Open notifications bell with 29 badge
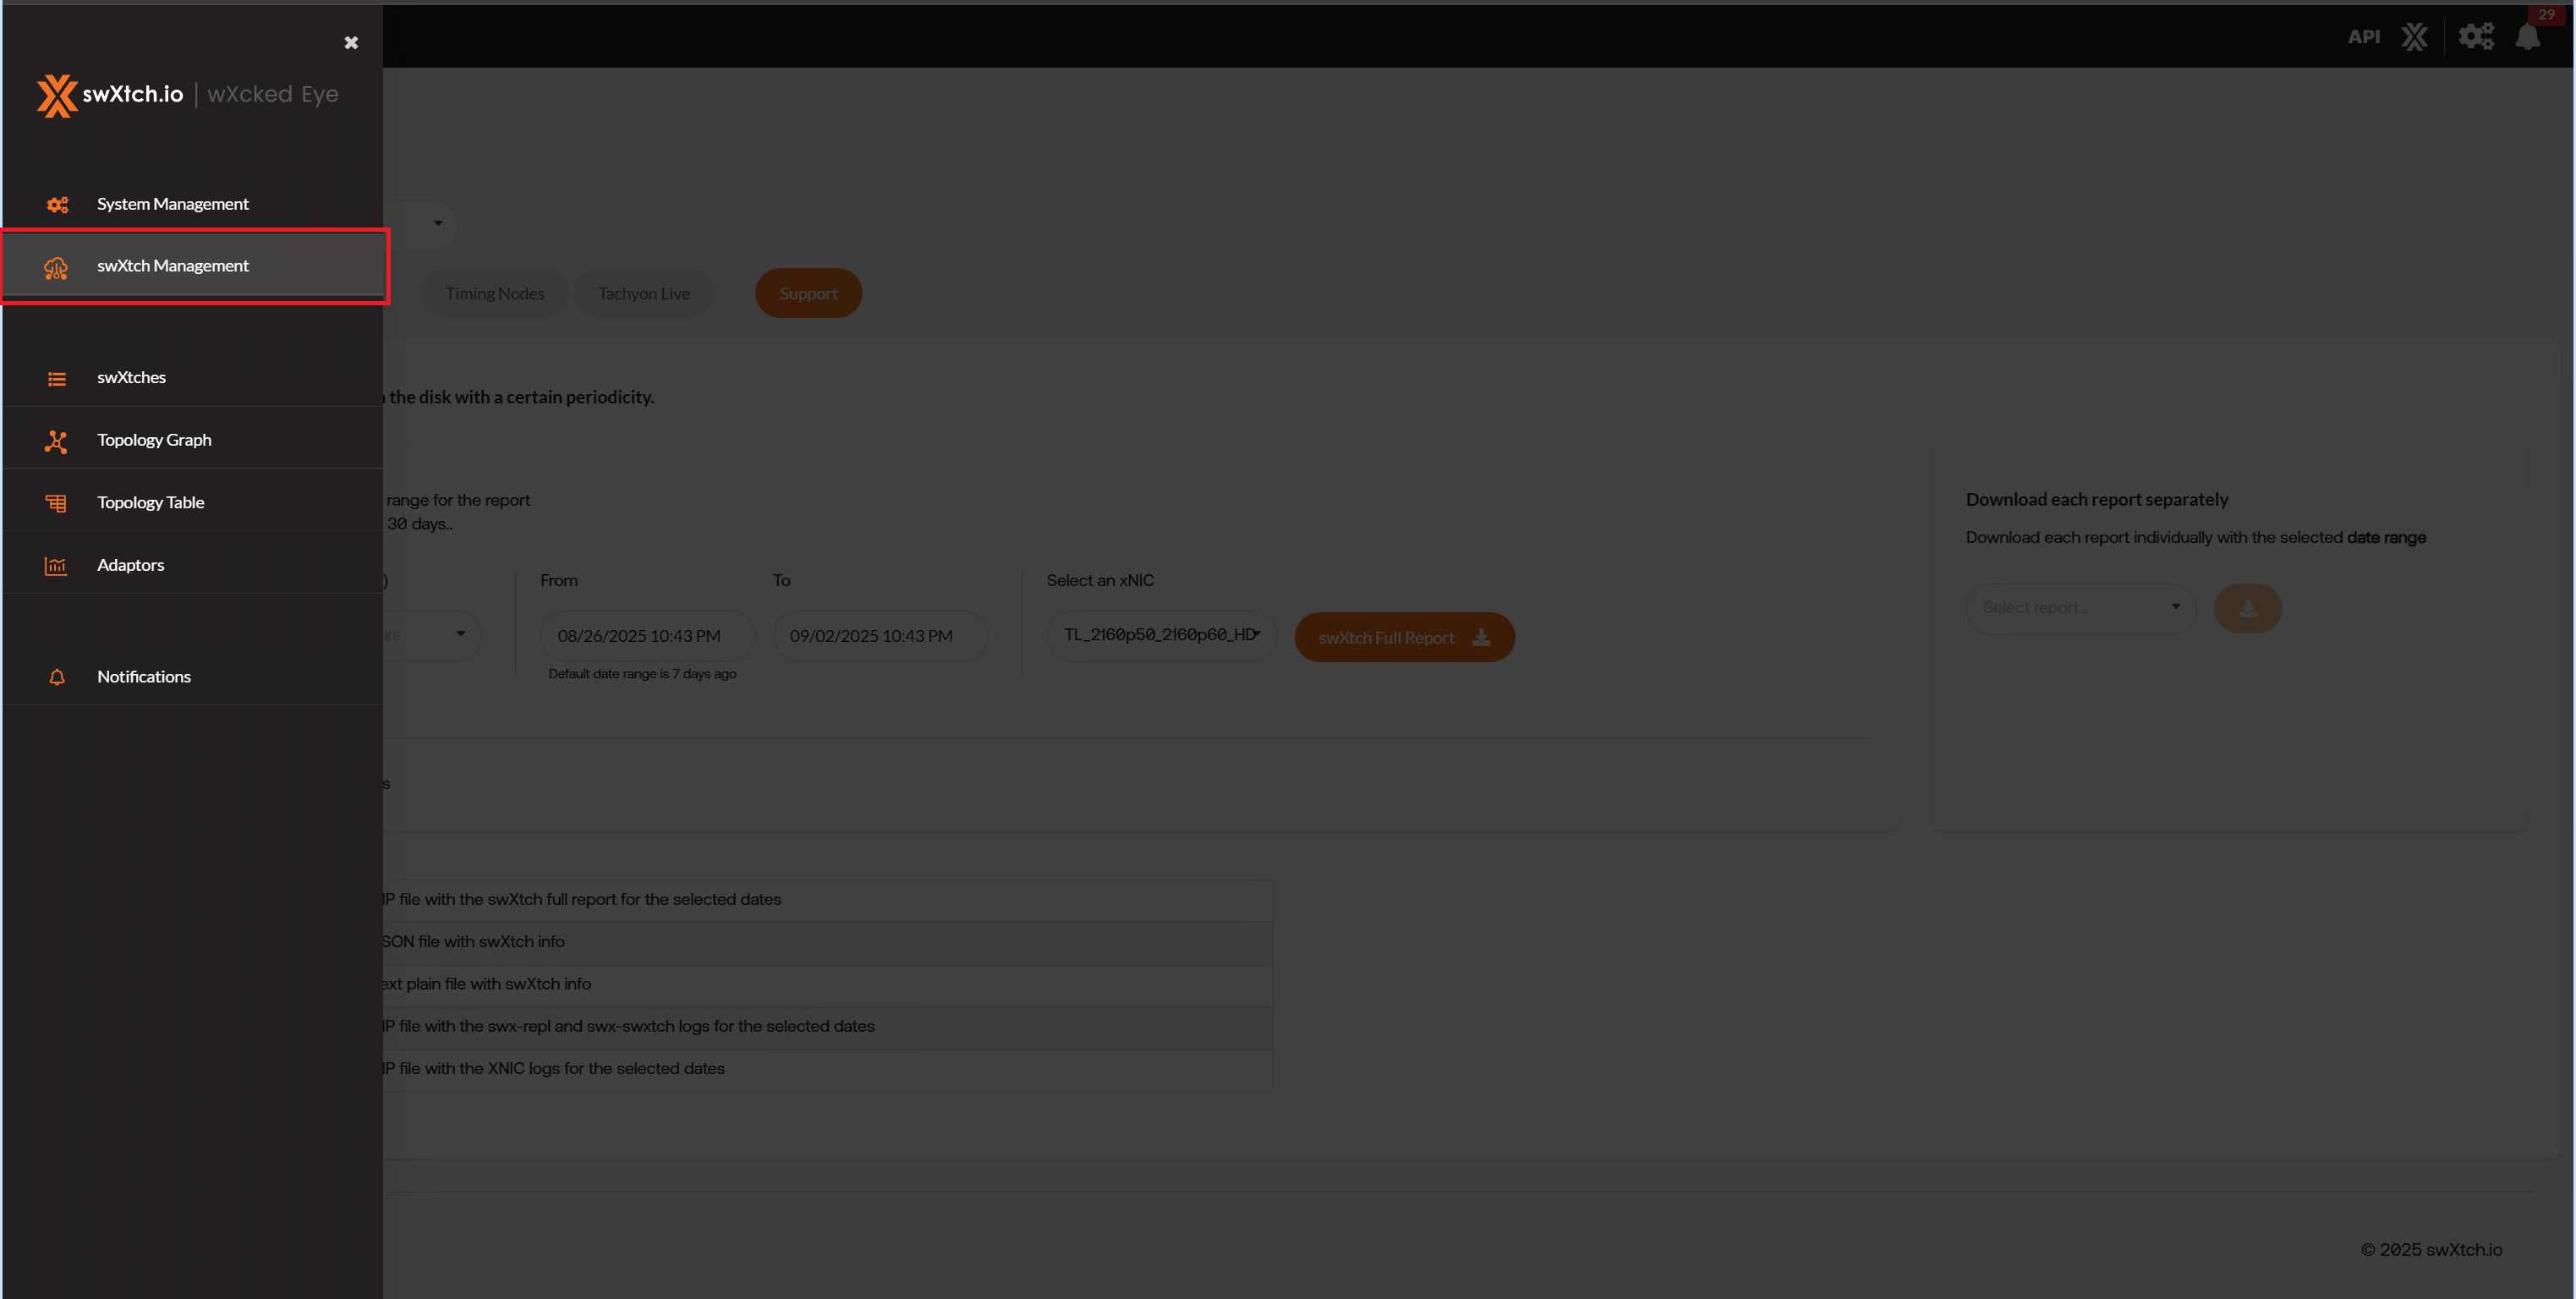Screen dimensions: 2576x1299 tap(2527, 37)
